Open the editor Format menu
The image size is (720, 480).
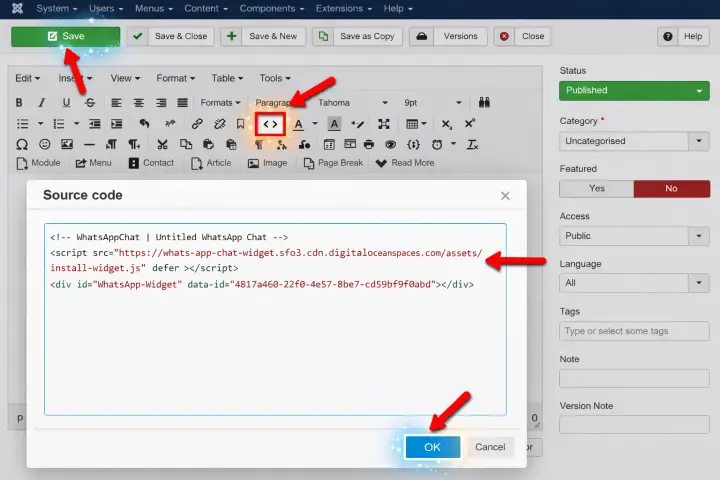point(174,78)
